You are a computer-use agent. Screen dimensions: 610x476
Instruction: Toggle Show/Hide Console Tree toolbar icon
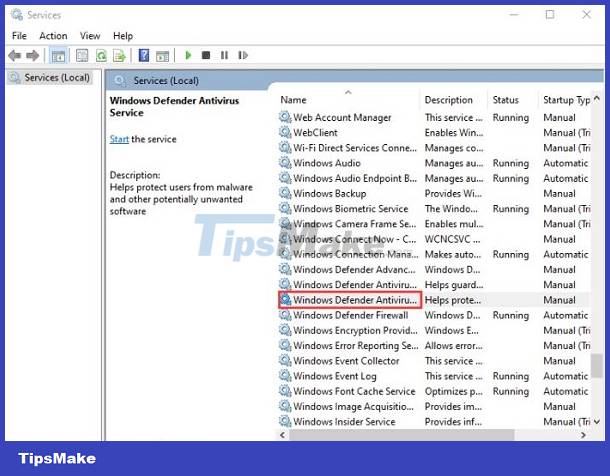click(58, 56)
